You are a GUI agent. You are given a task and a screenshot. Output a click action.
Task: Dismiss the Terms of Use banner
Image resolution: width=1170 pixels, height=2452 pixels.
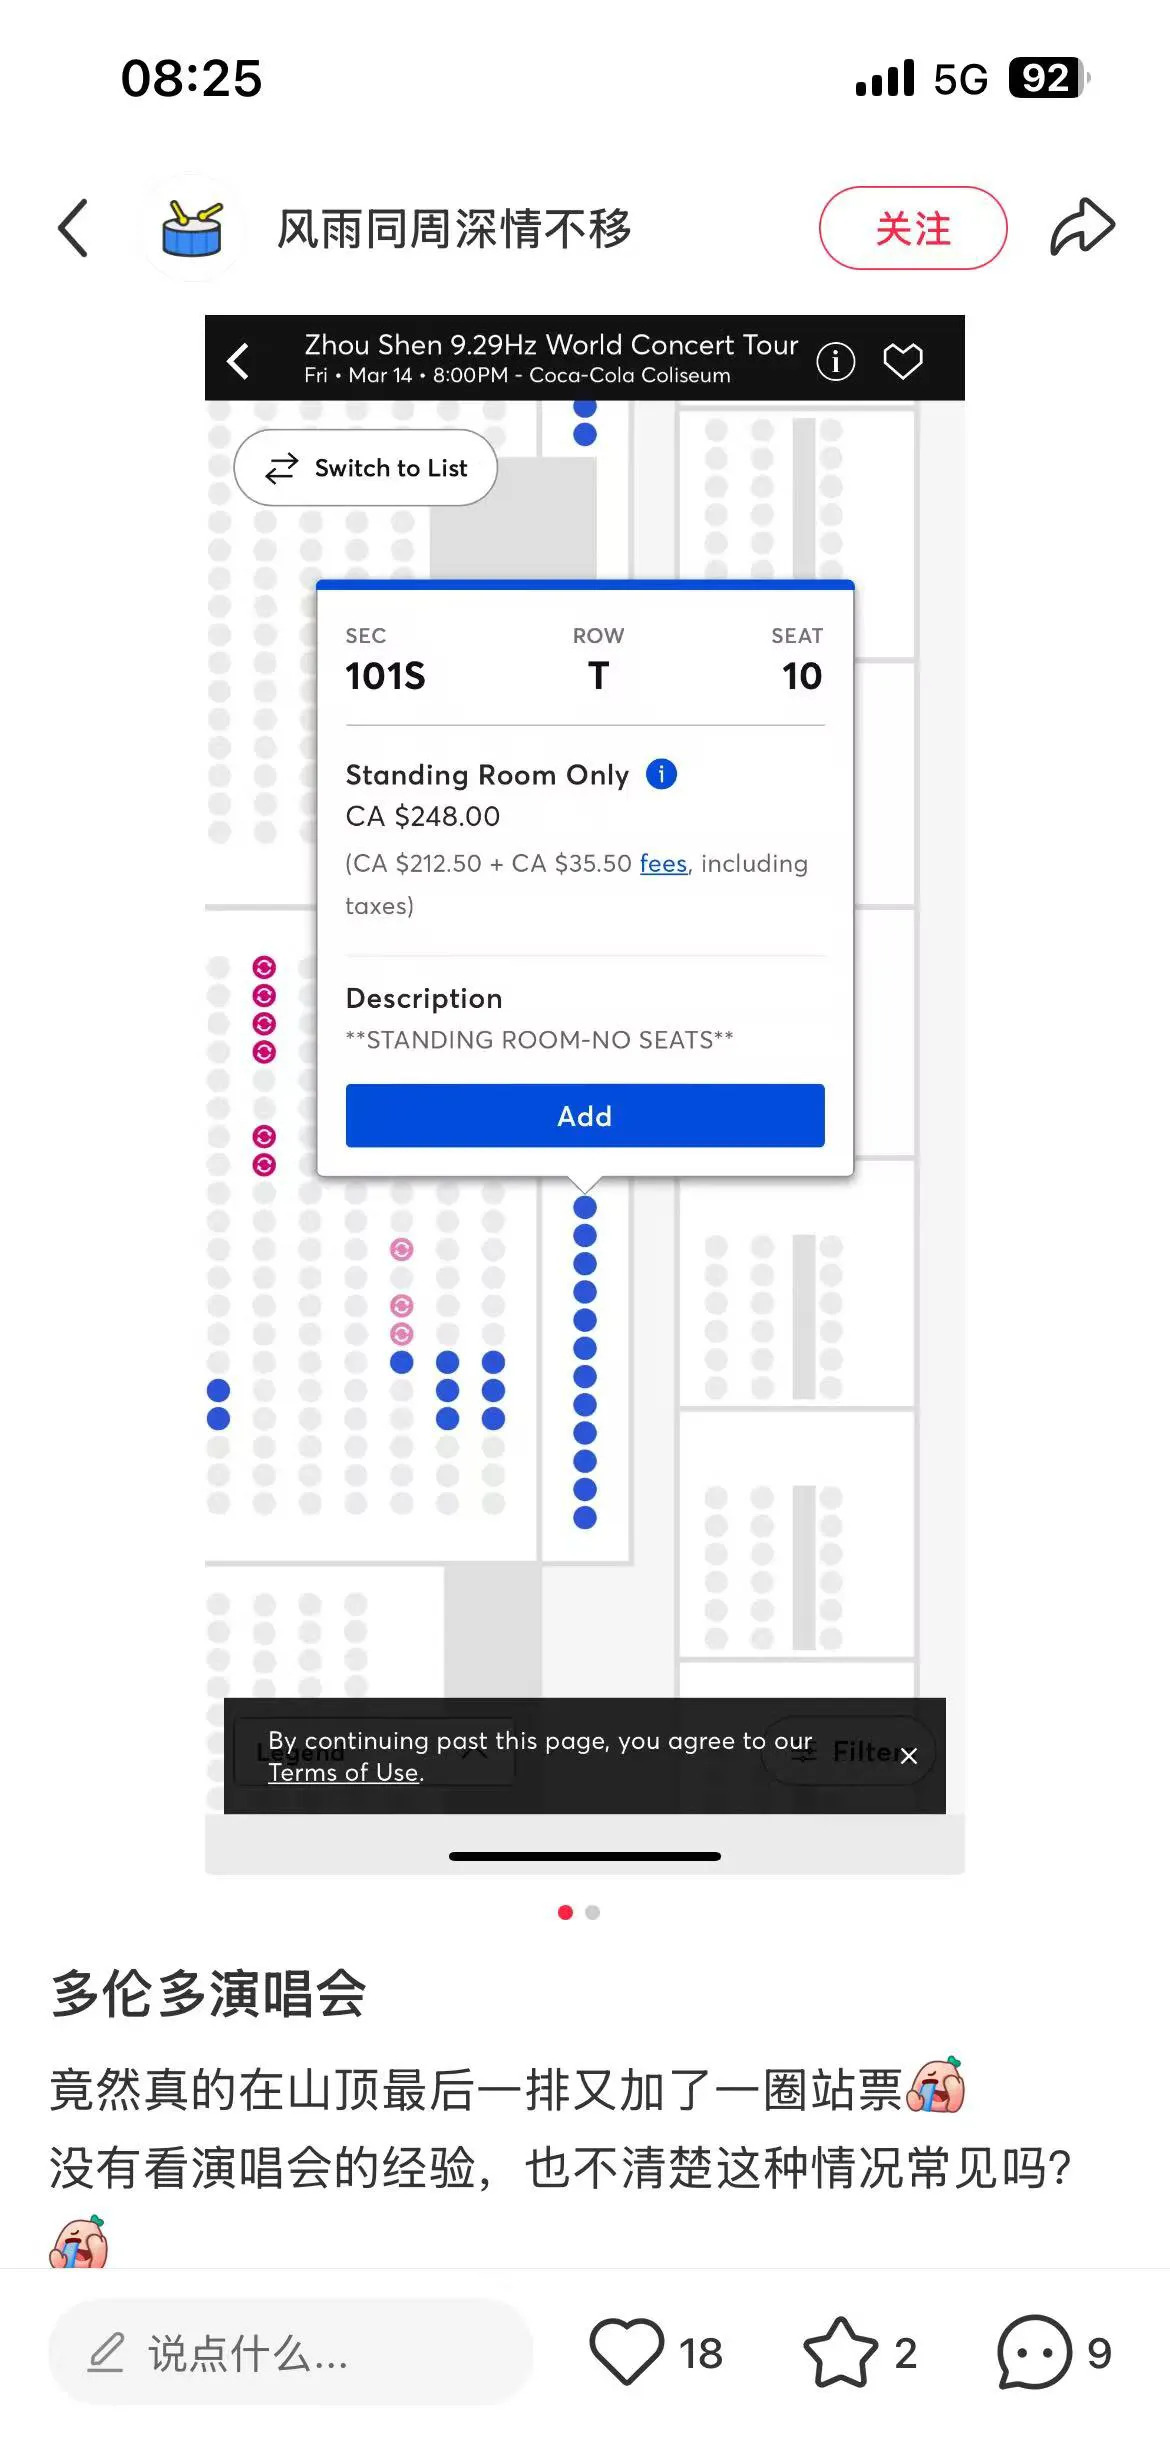pos(908,1756)
